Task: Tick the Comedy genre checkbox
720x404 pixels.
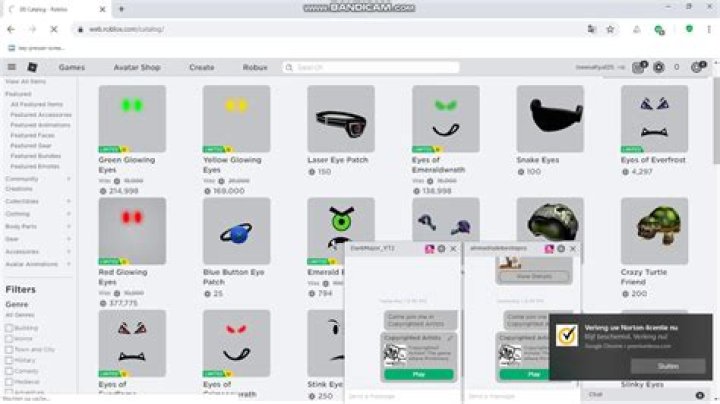Action: (x=9, y=370)
